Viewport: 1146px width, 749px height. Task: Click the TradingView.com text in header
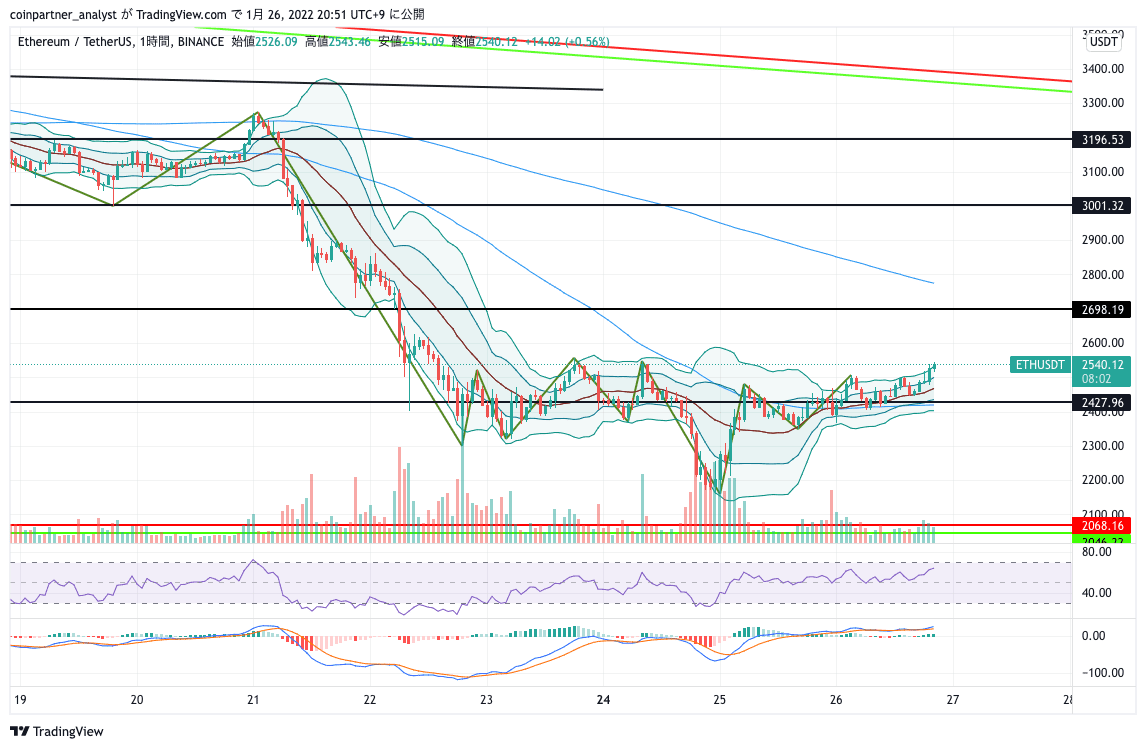click(x=181, y=14)
